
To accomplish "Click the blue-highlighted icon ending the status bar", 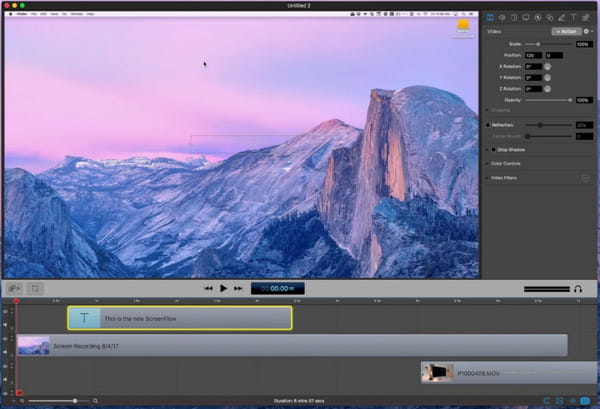I will tap(585, 401).
